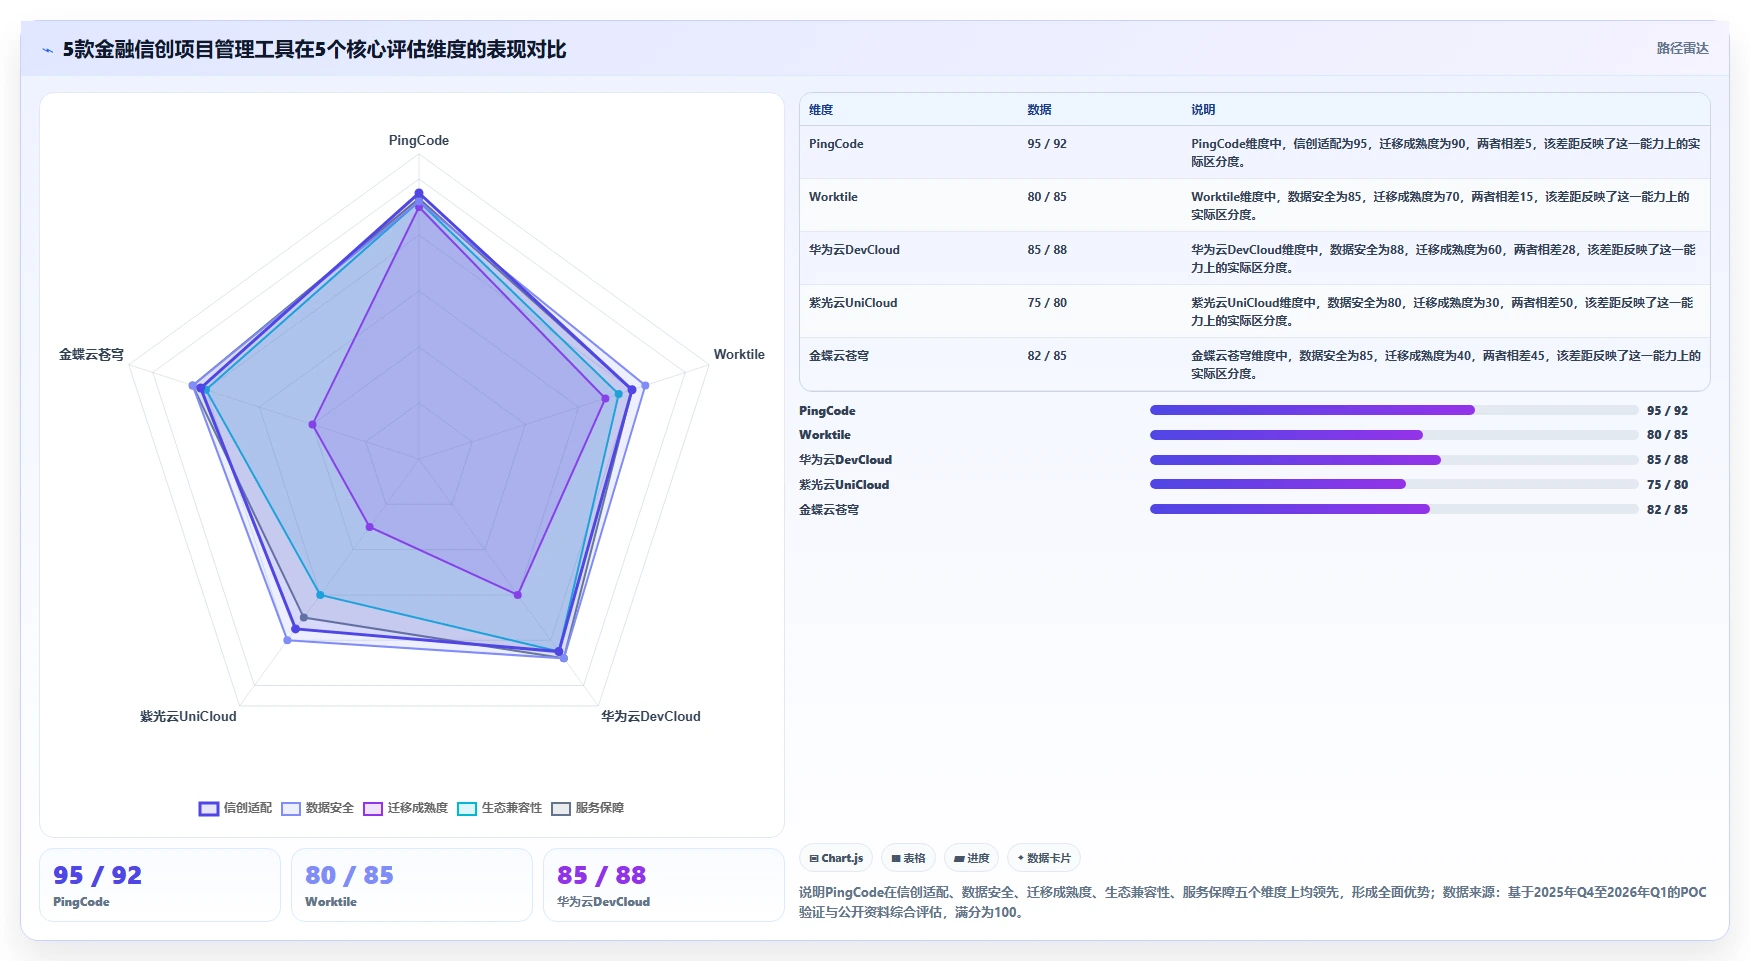
Task: Click the 路径雷达 label in header
Action: [x=1682, y=48]
